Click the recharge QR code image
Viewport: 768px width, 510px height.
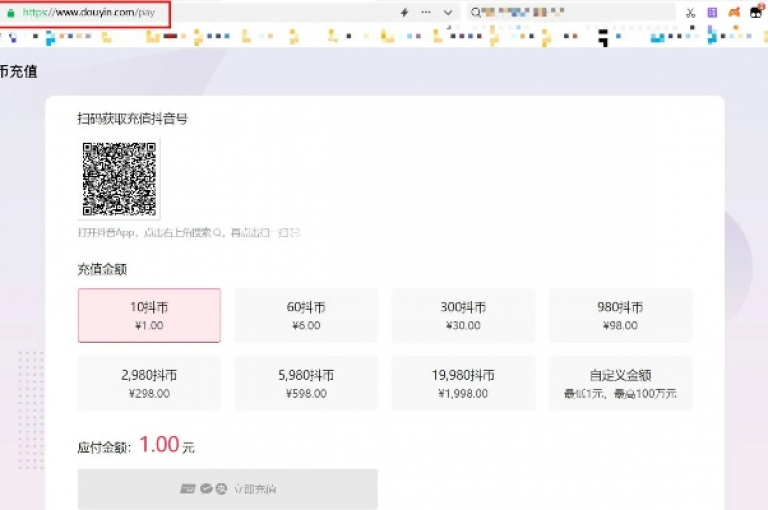(119, 179)
